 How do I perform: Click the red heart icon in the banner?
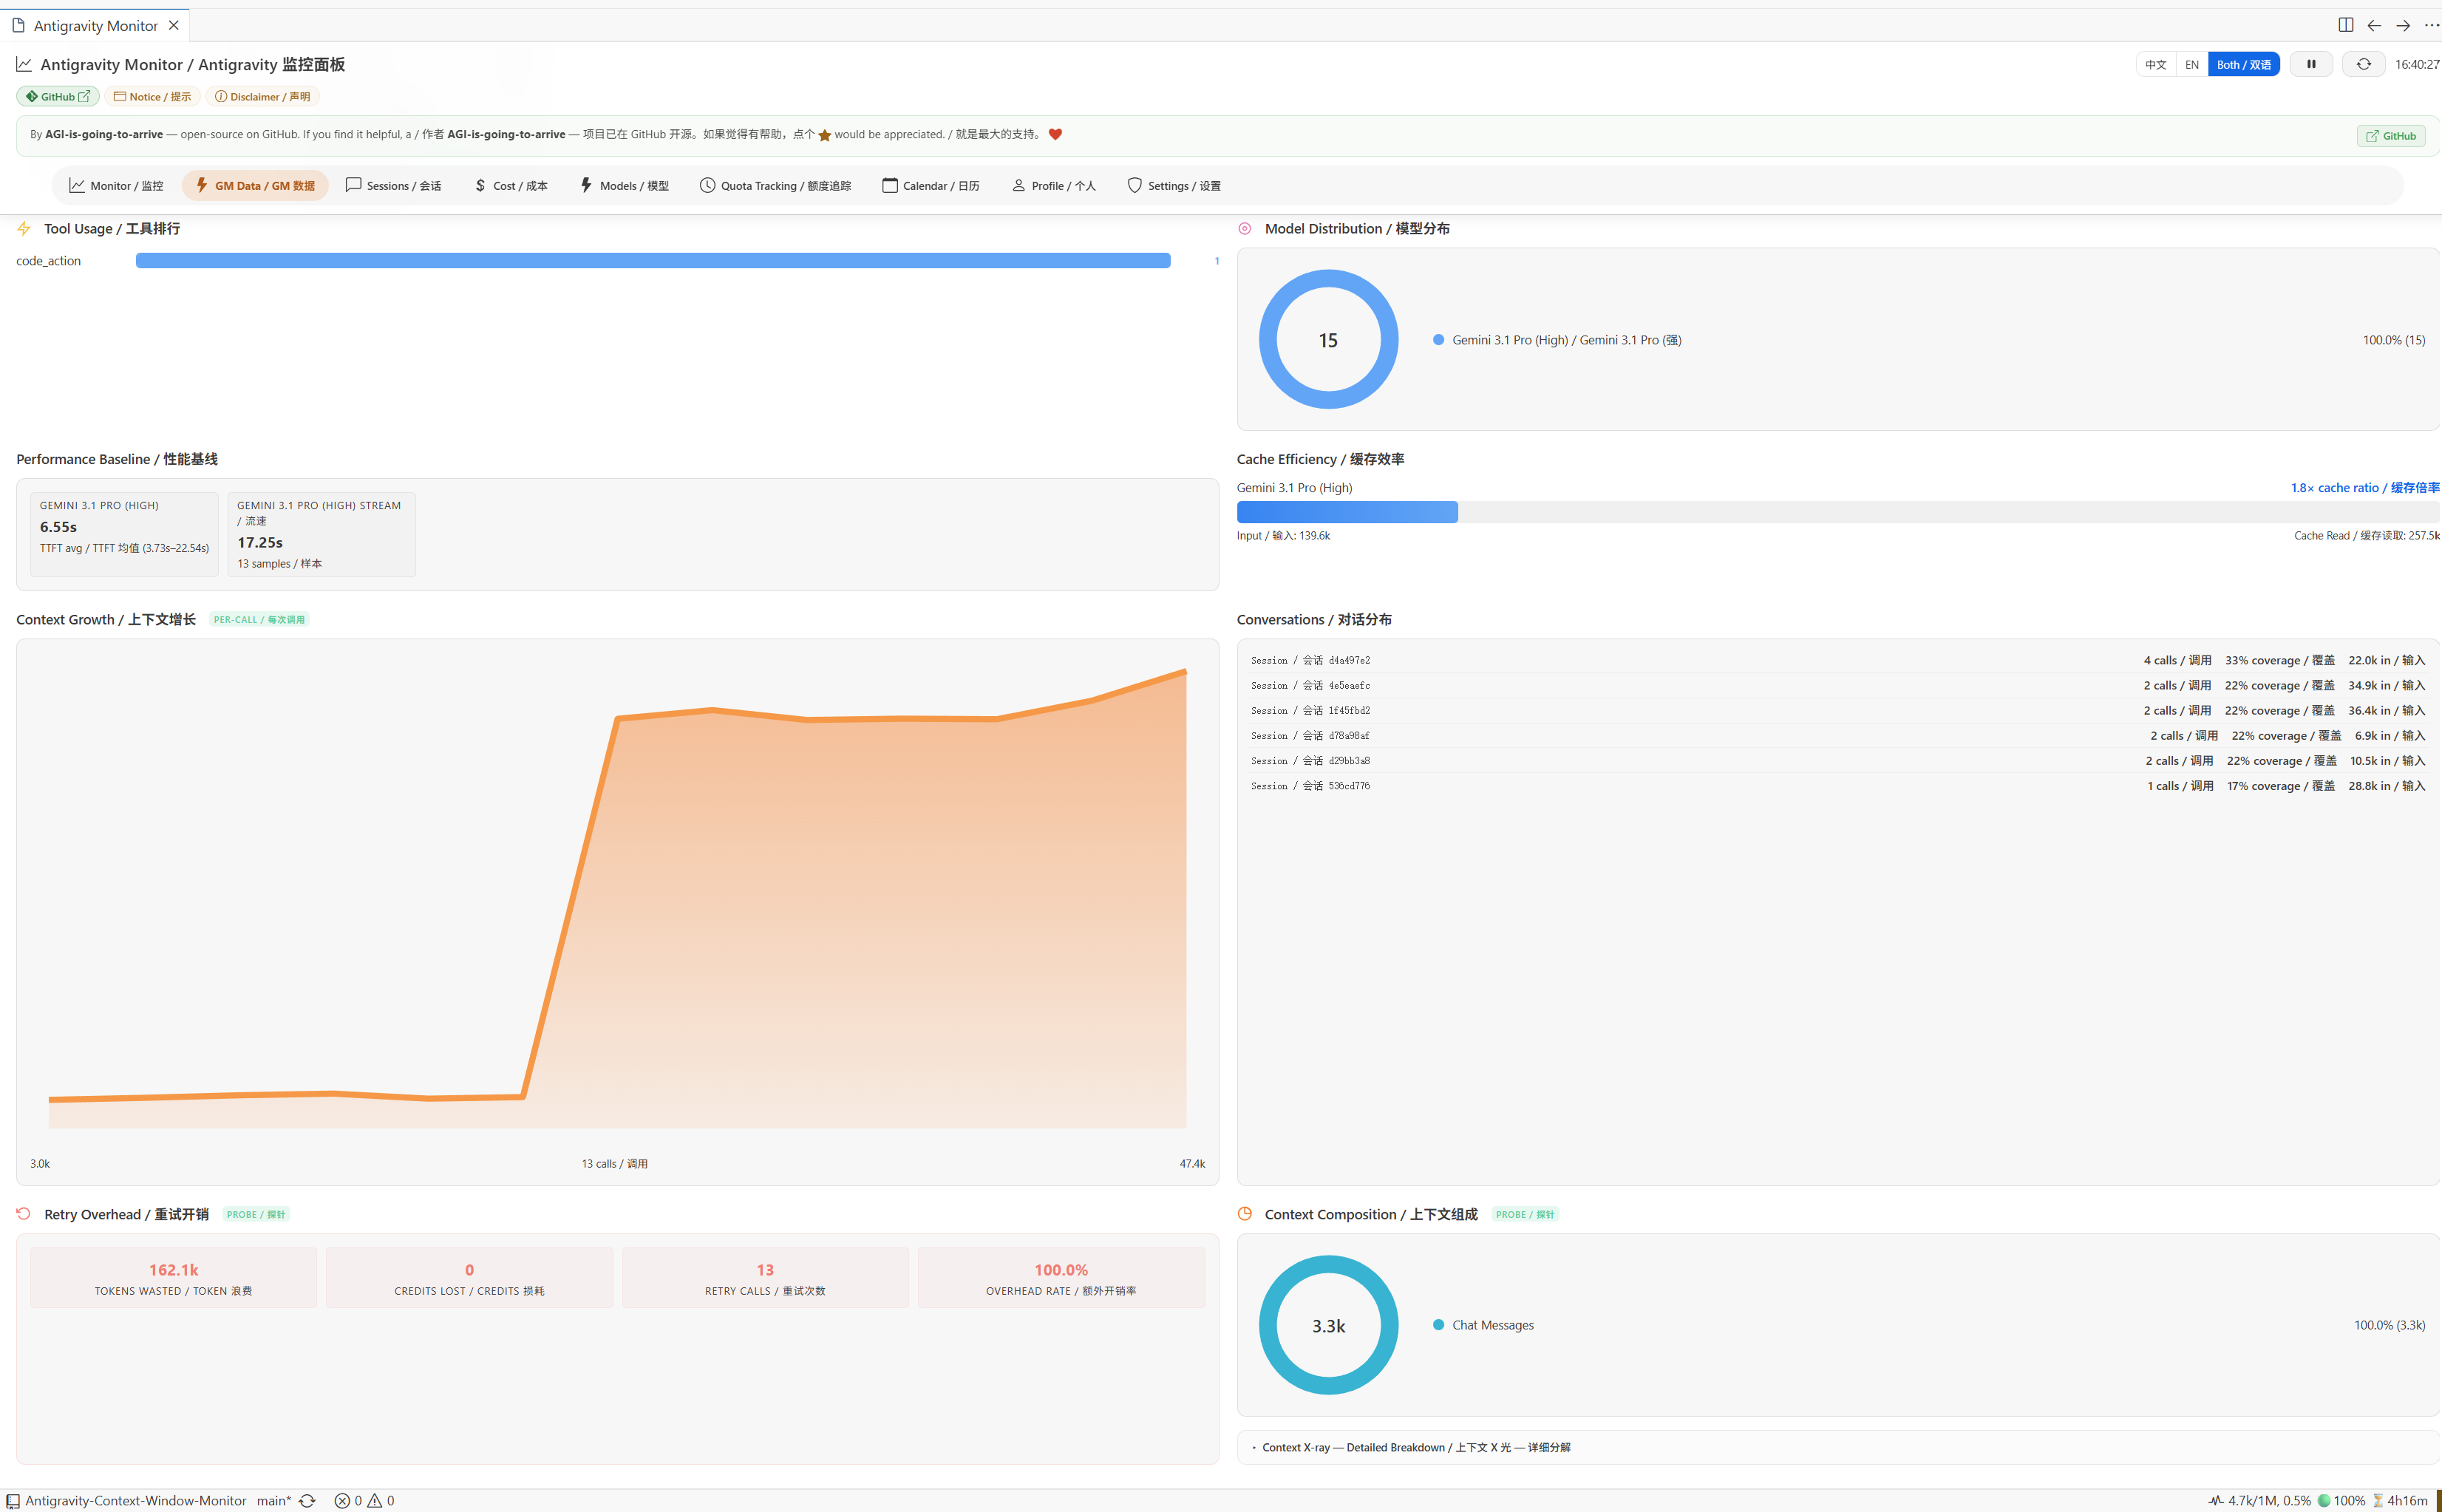[x=1055, y=134]
